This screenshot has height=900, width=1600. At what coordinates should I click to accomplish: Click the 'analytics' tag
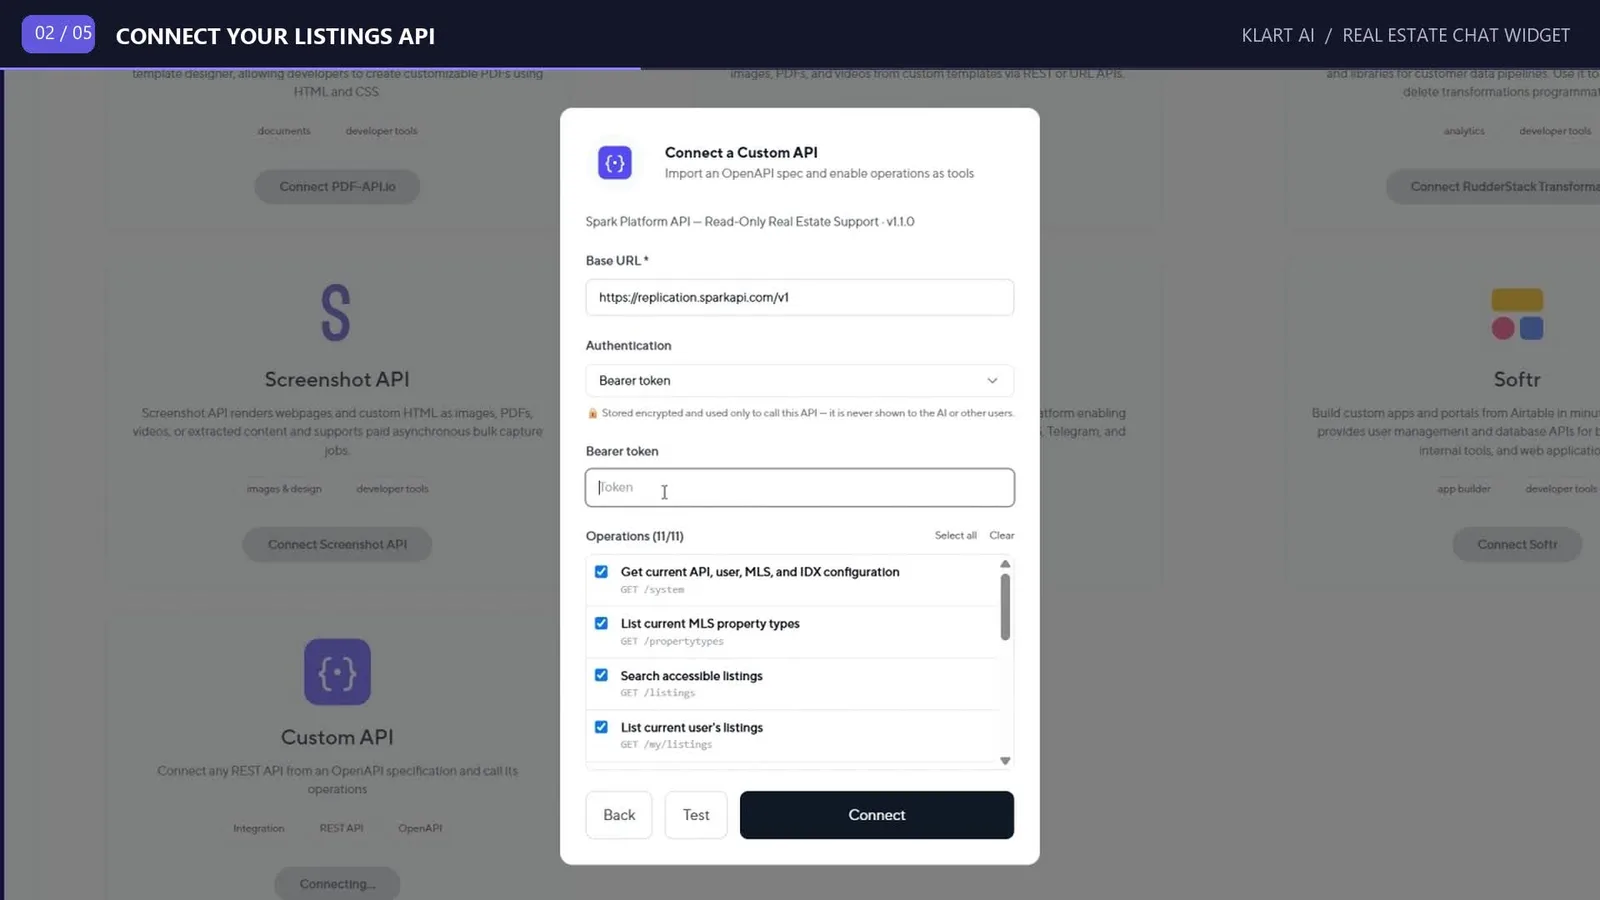[1464, 131]
